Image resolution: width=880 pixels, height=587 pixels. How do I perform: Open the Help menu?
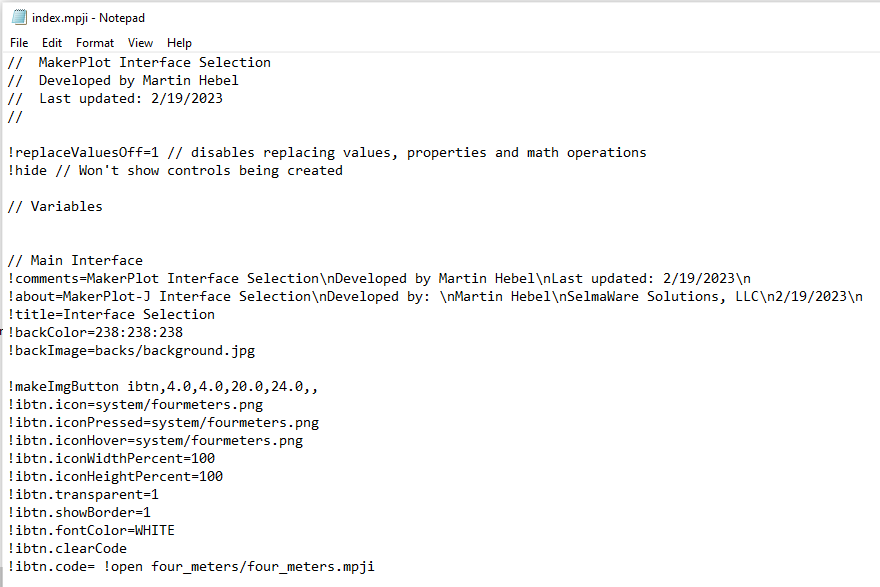click(179, 43)
